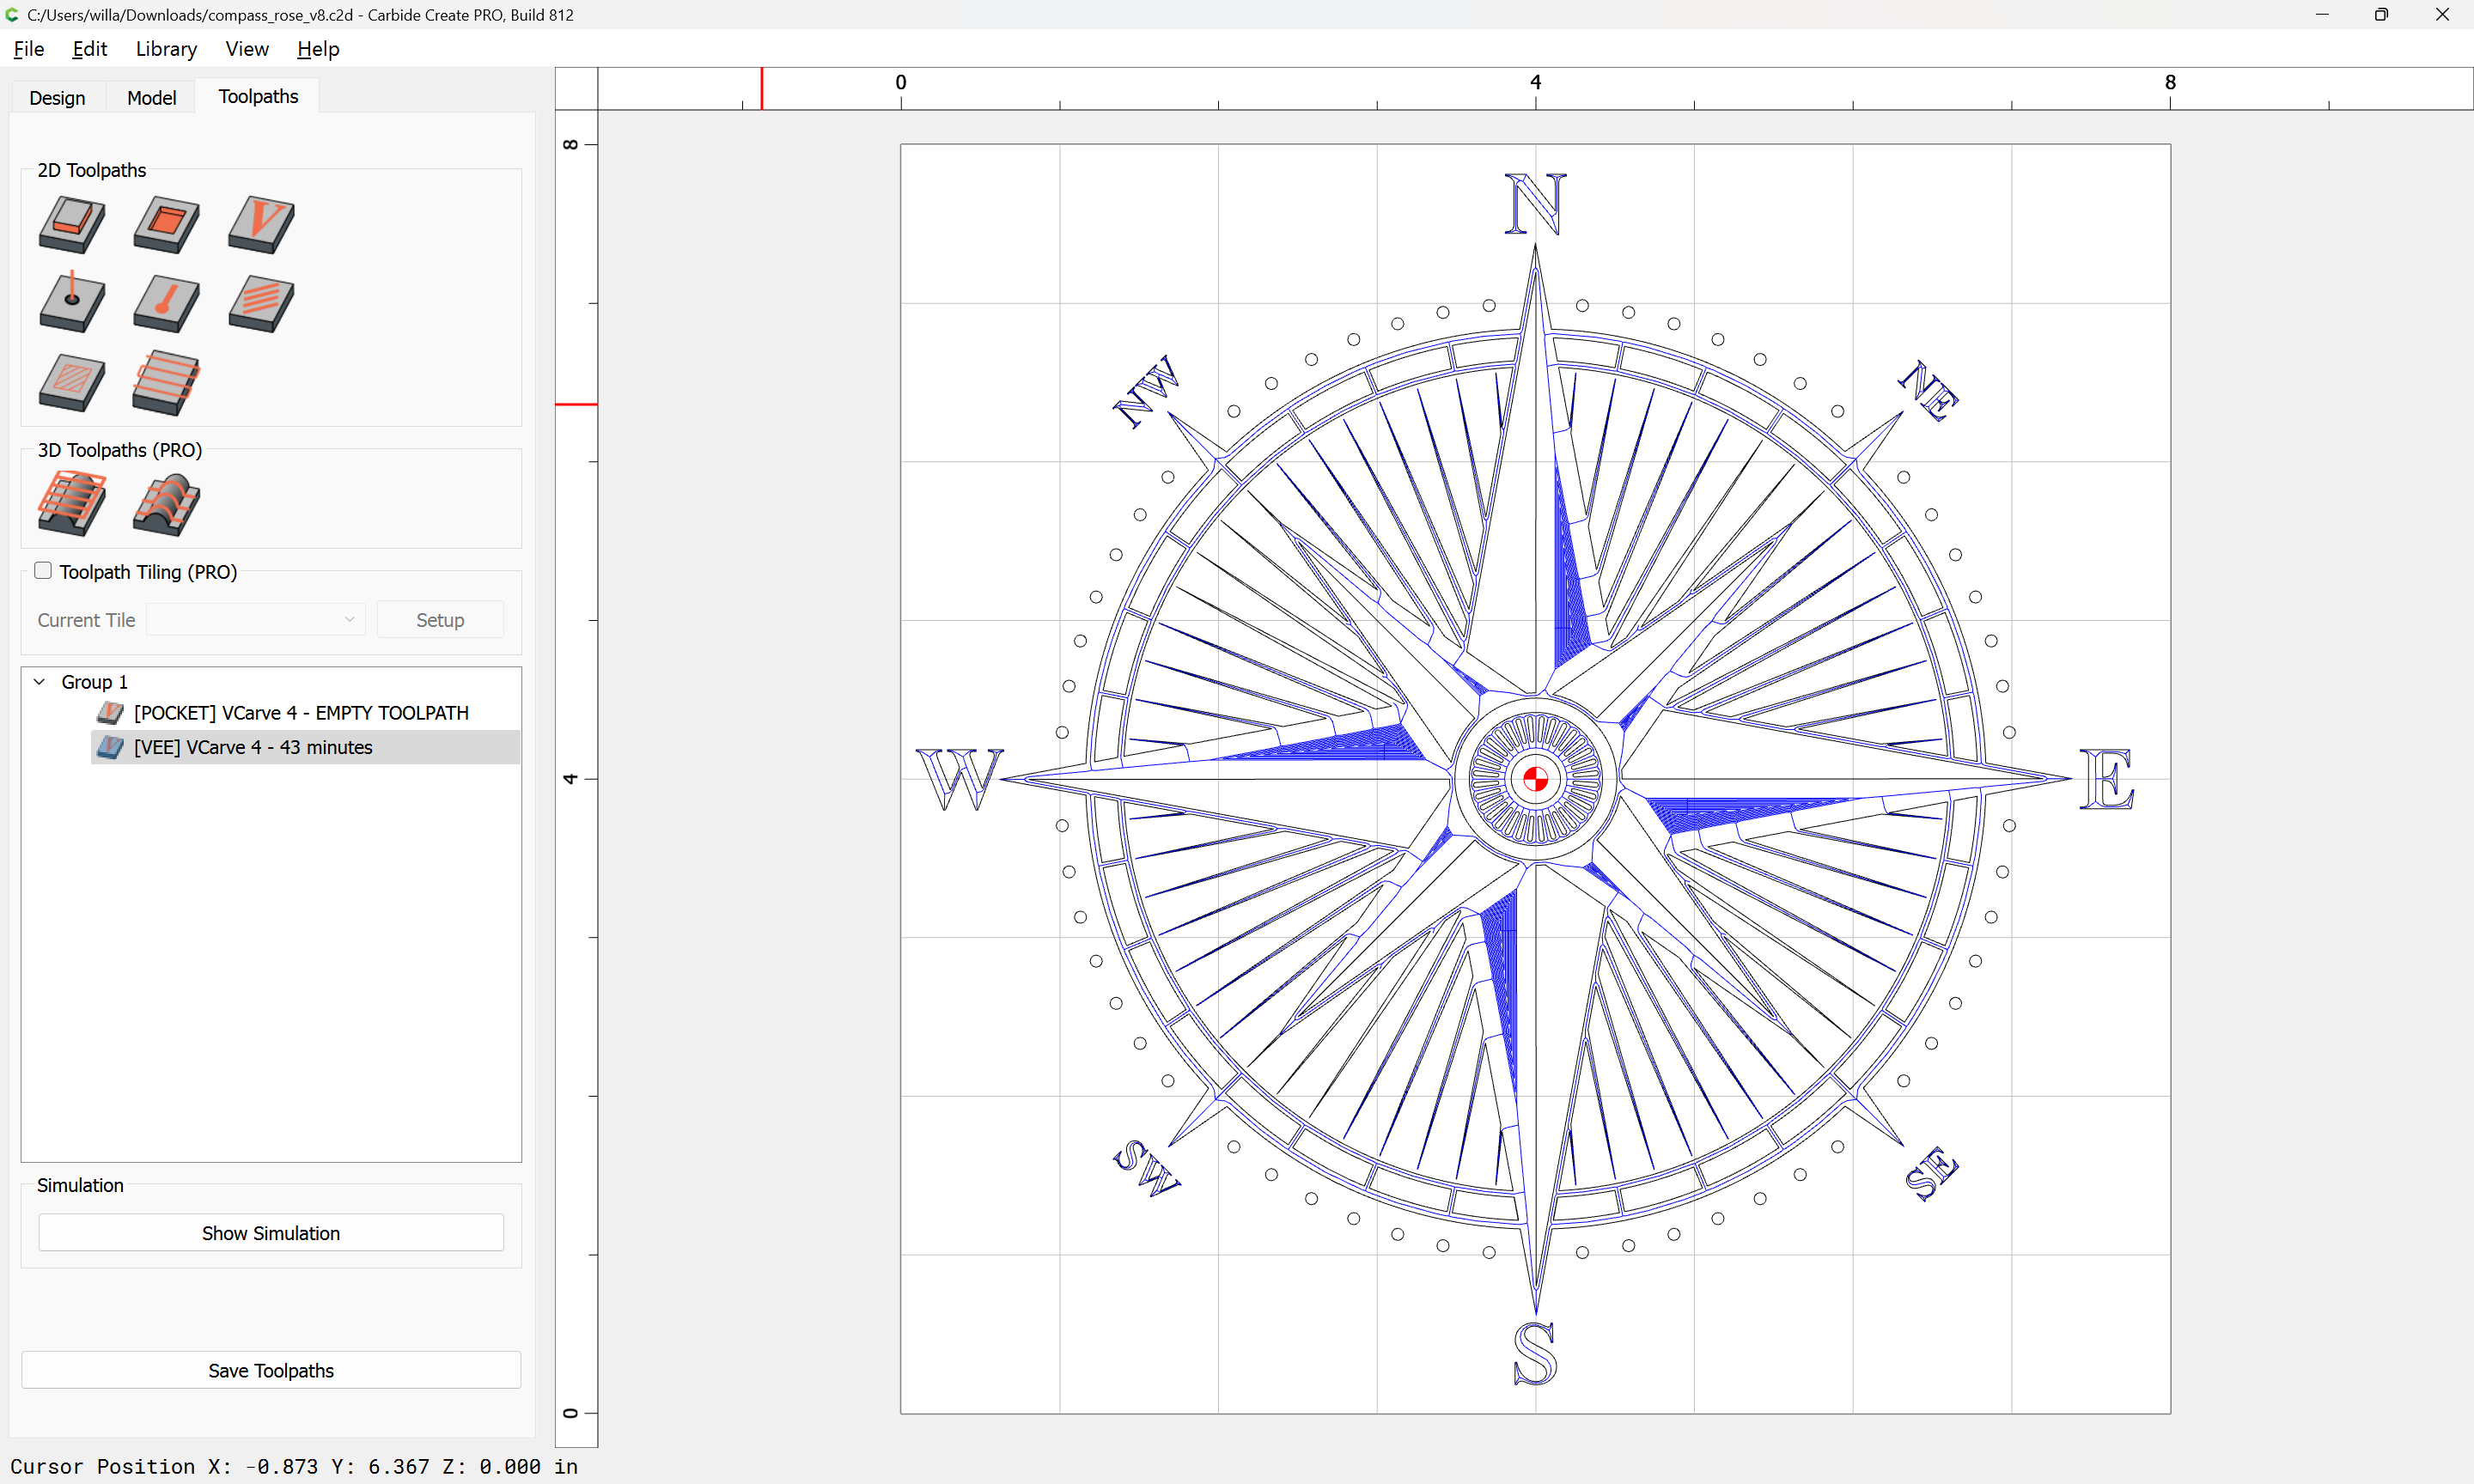
Task: Open the Library menu
Action: click(166, 49)
